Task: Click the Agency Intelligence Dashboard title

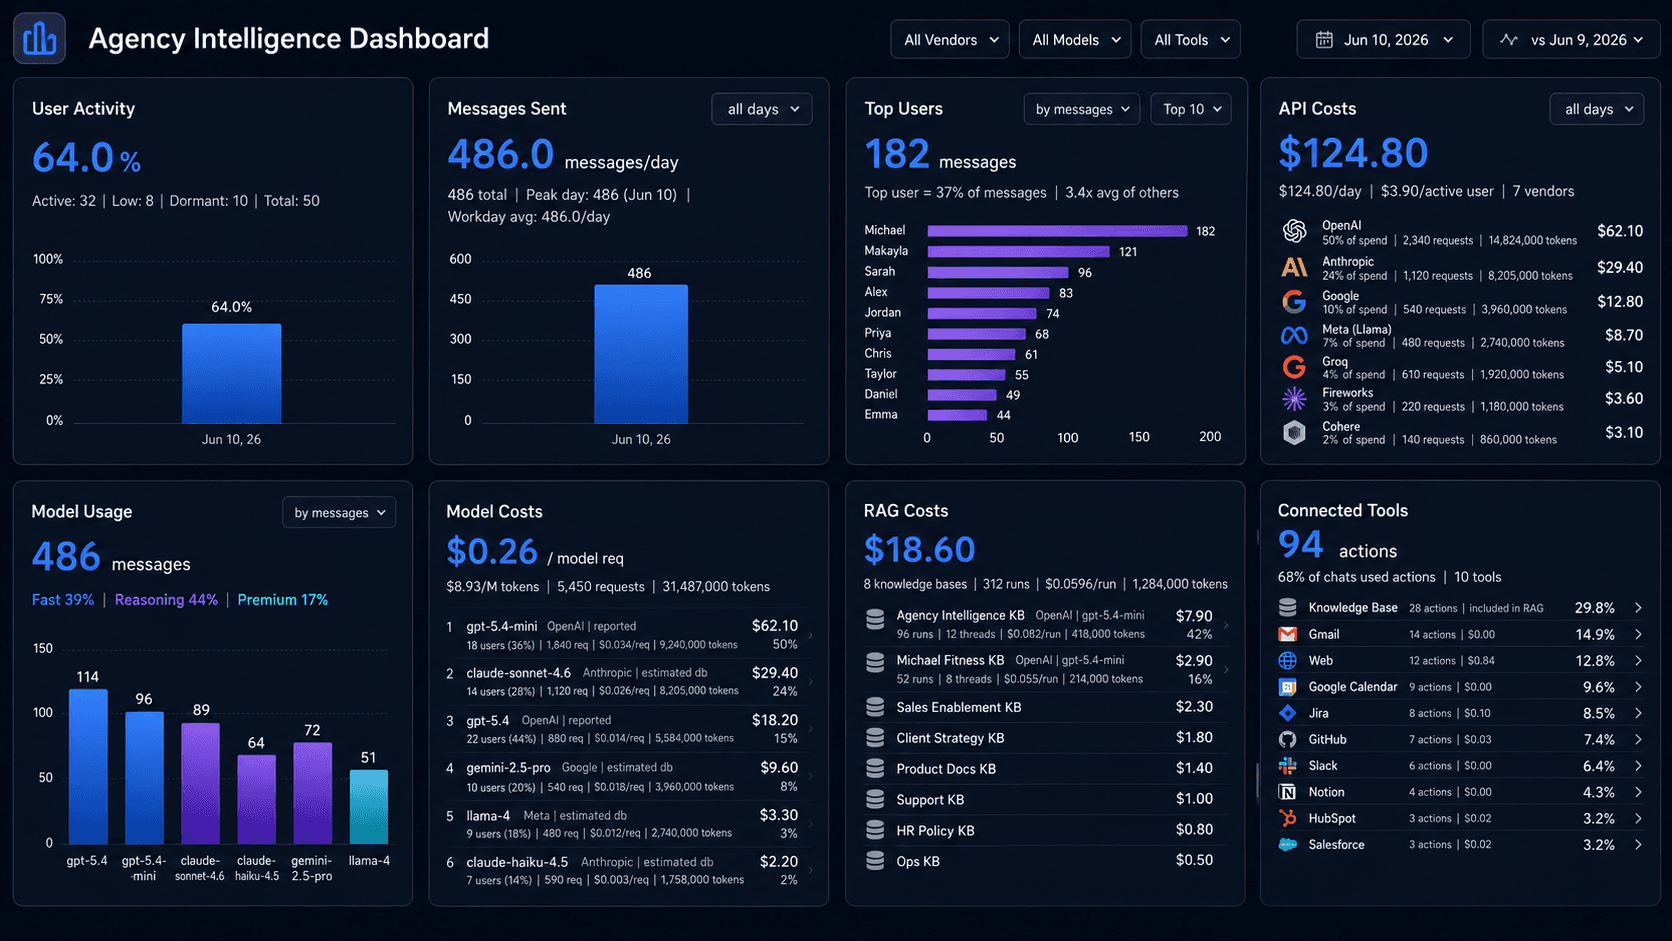Action: [x=289, y=39]
